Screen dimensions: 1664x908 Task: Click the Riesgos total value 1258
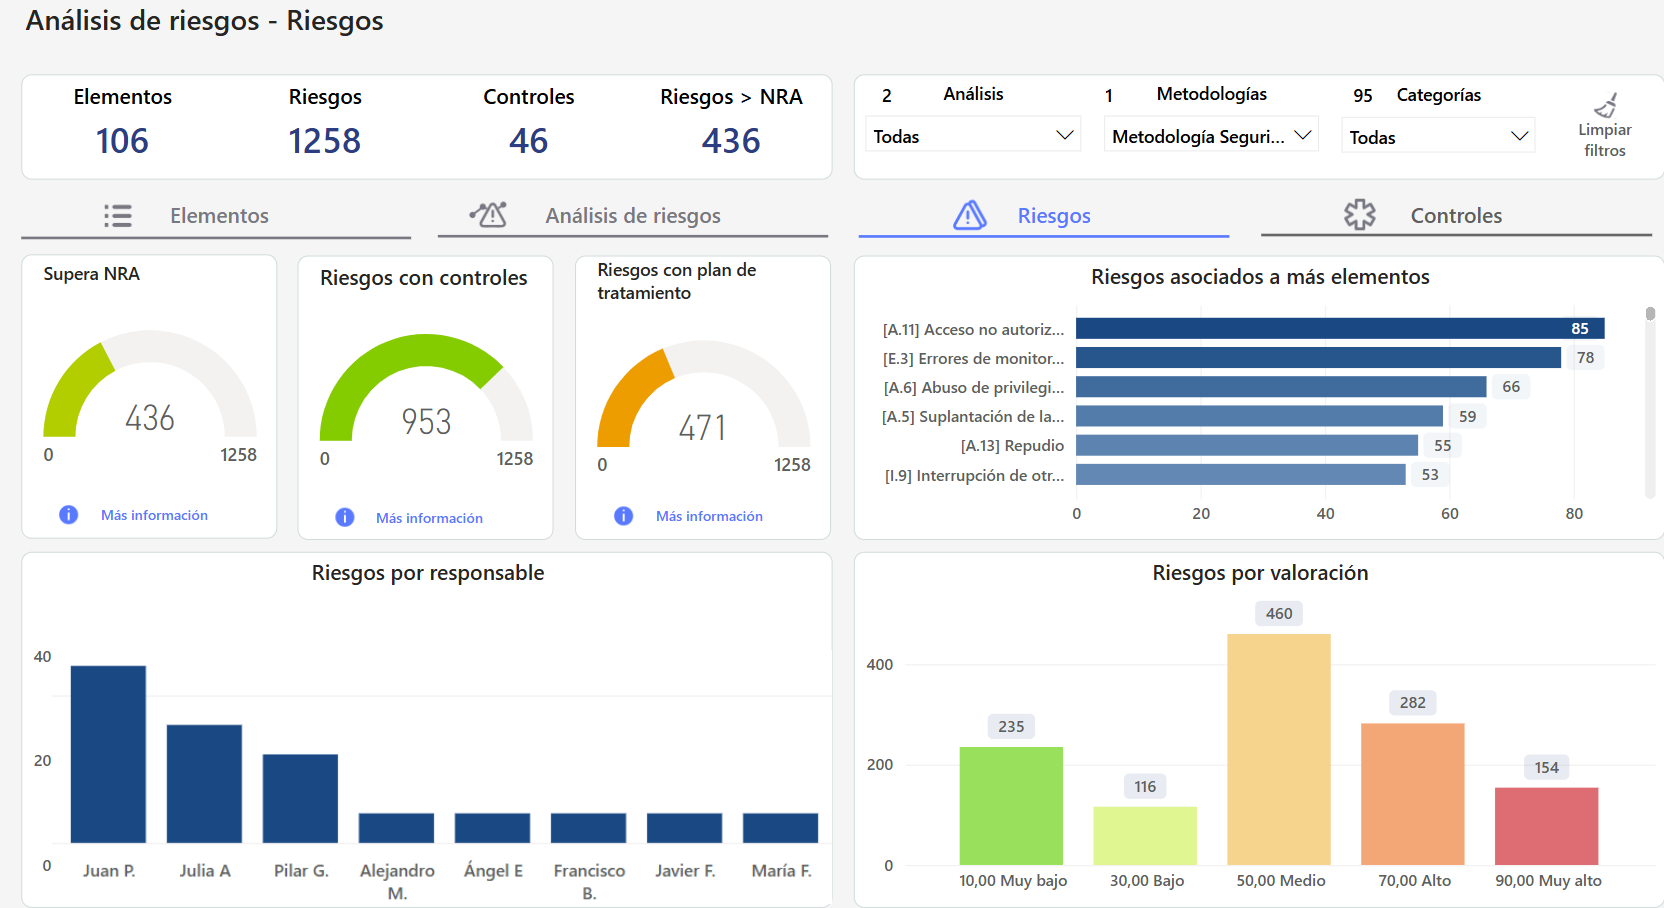(x=325, y=141)
